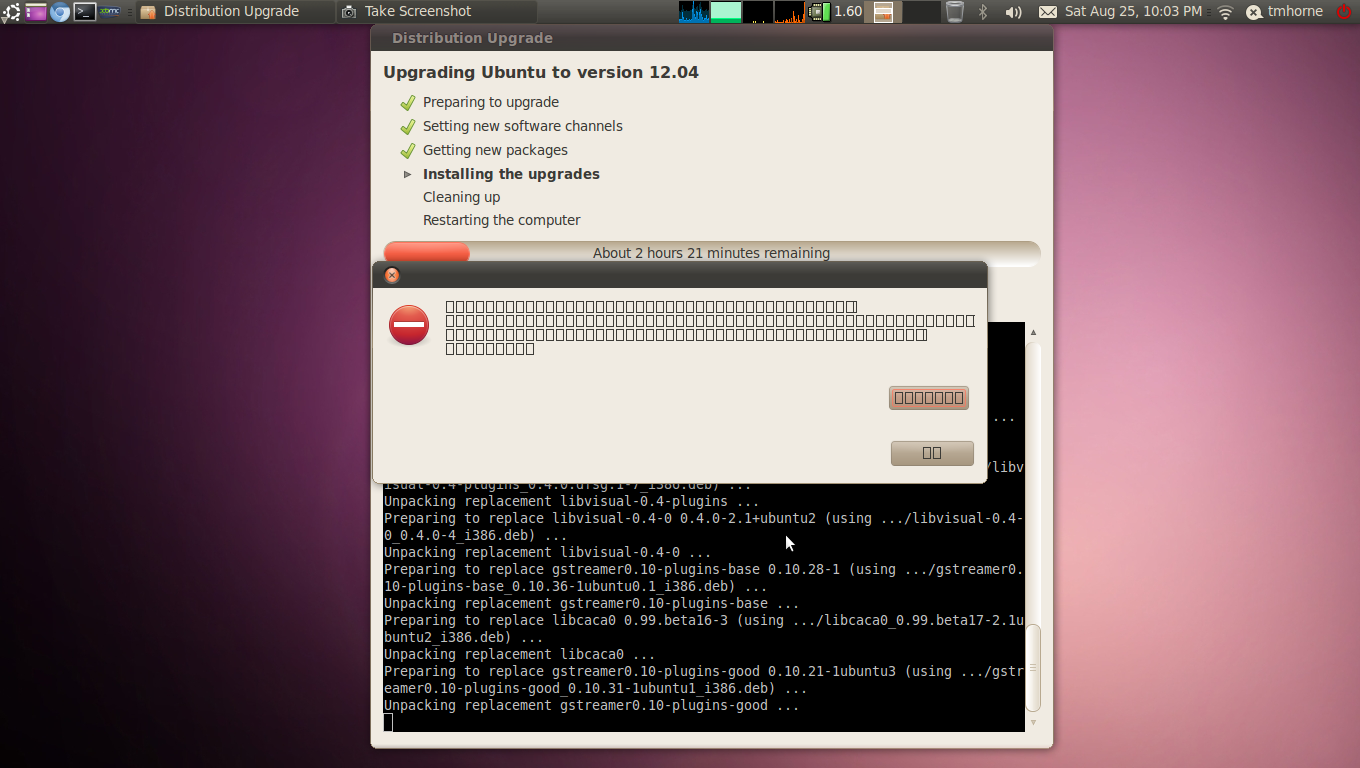Open the Wi-Fi network indicator

pyautogui.click(x=1225, y=12)
